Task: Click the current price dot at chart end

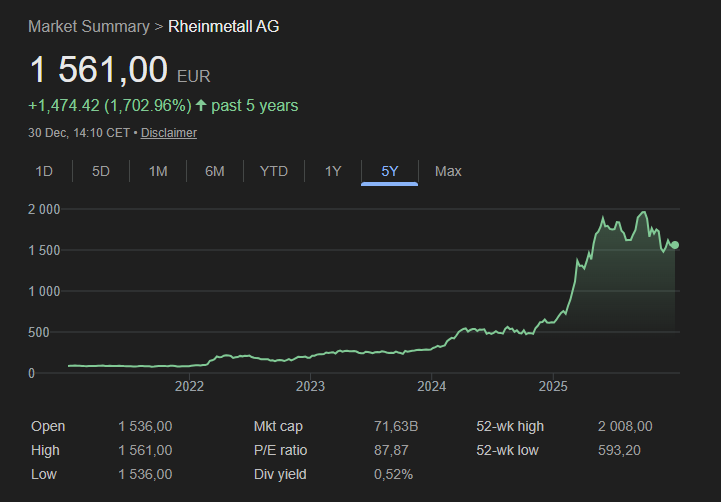Action: (x=675, y=245)
